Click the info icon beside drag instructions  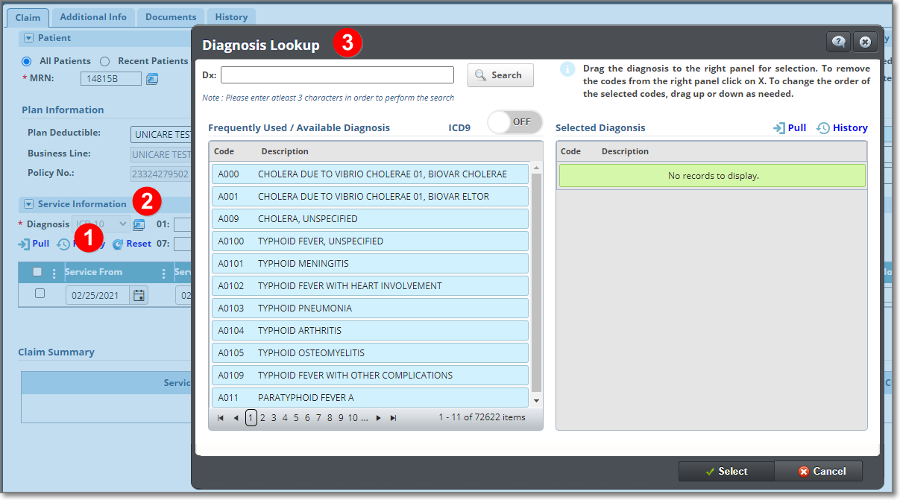click(567, 69)
